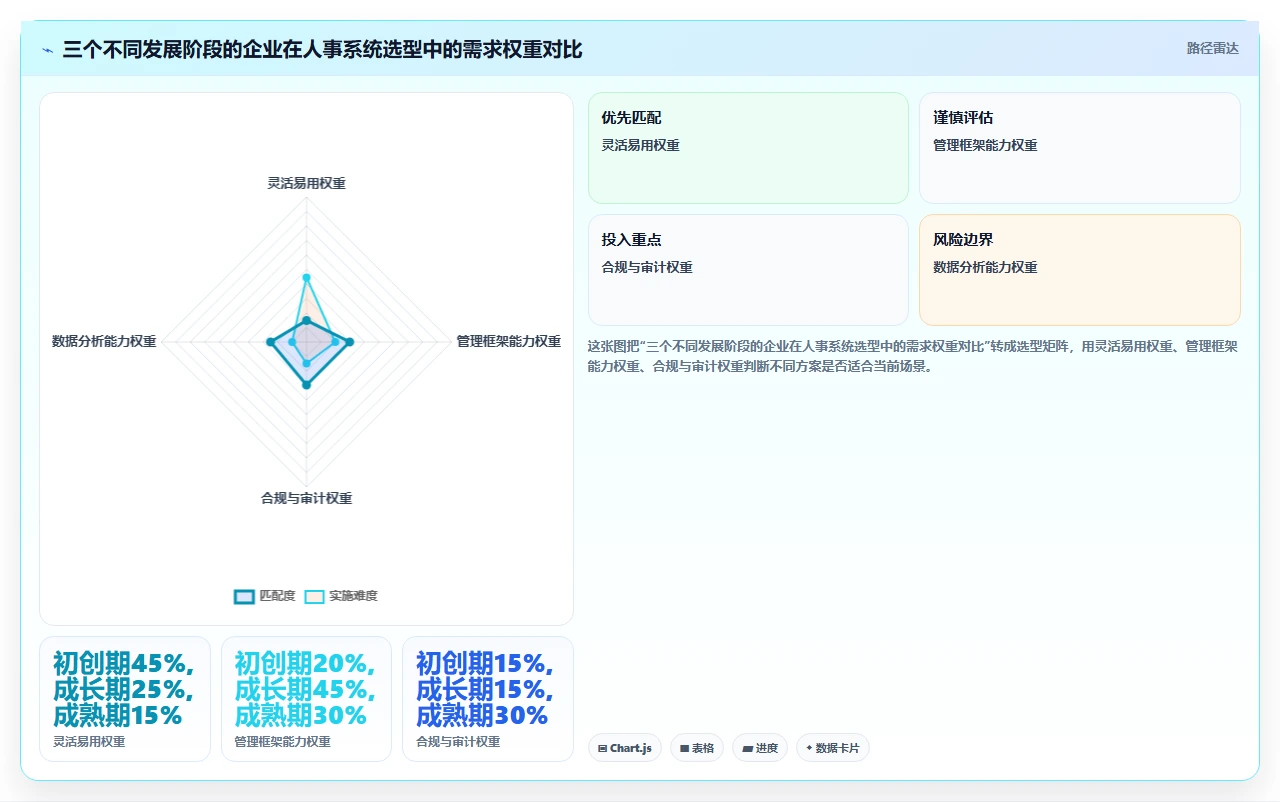Screen dimensions: 1280x802
Task: Click the 路径雷达 label in the header
Action: 1212,48
